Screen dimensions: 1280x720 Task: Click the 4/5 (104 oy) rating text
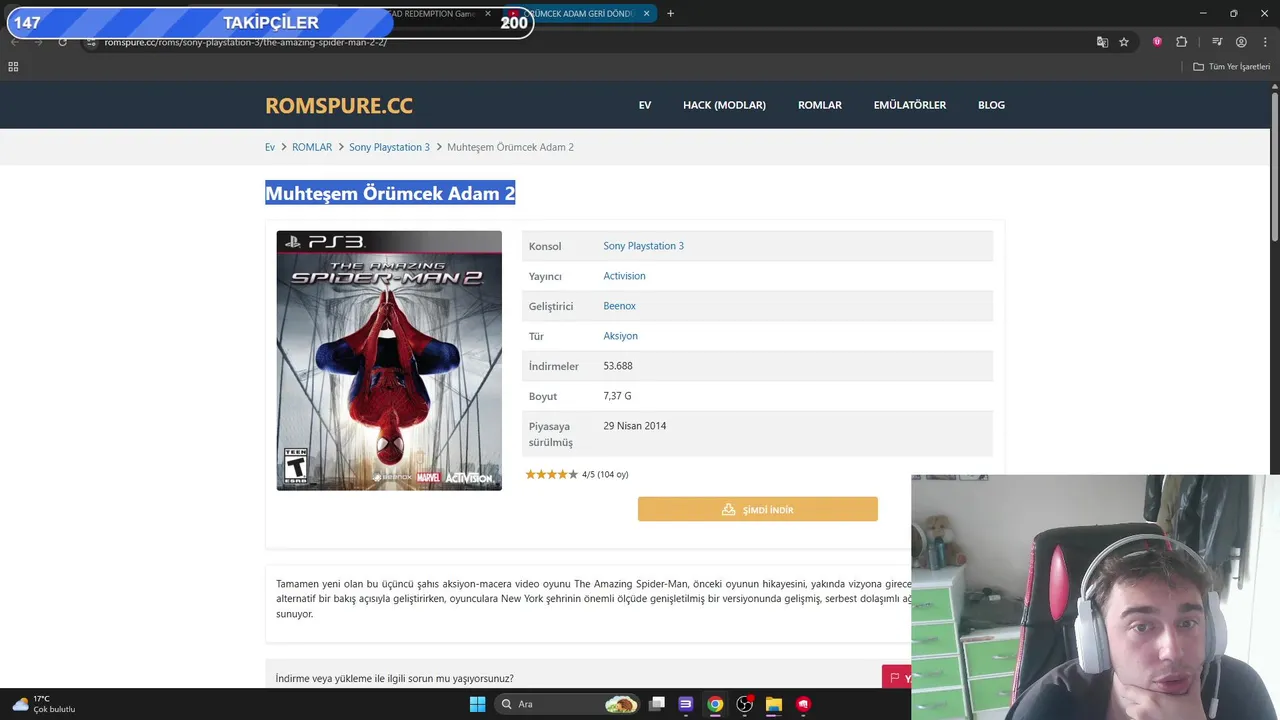(x=605, y=474)
